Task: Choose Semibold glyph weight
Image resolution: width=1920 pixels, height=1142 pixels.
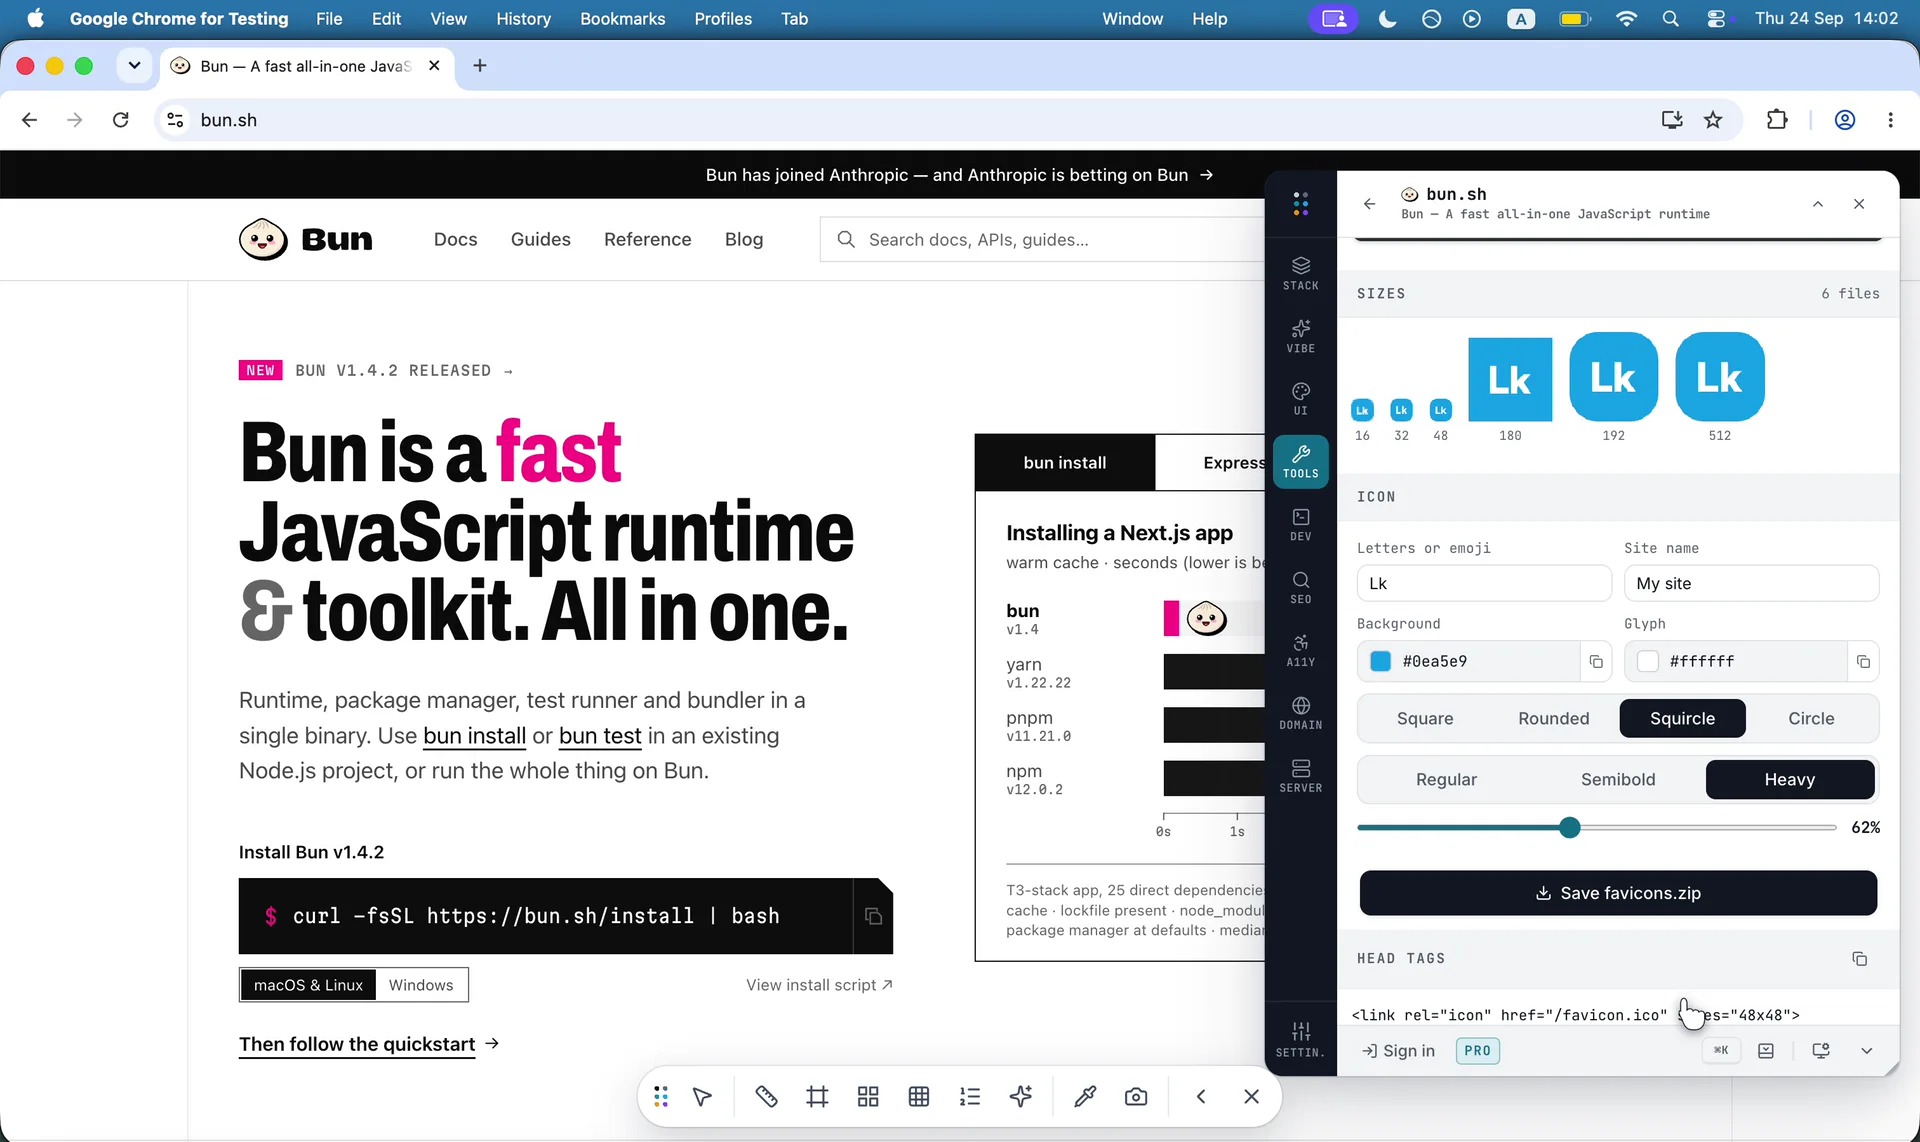Action: pos(1618,780)
